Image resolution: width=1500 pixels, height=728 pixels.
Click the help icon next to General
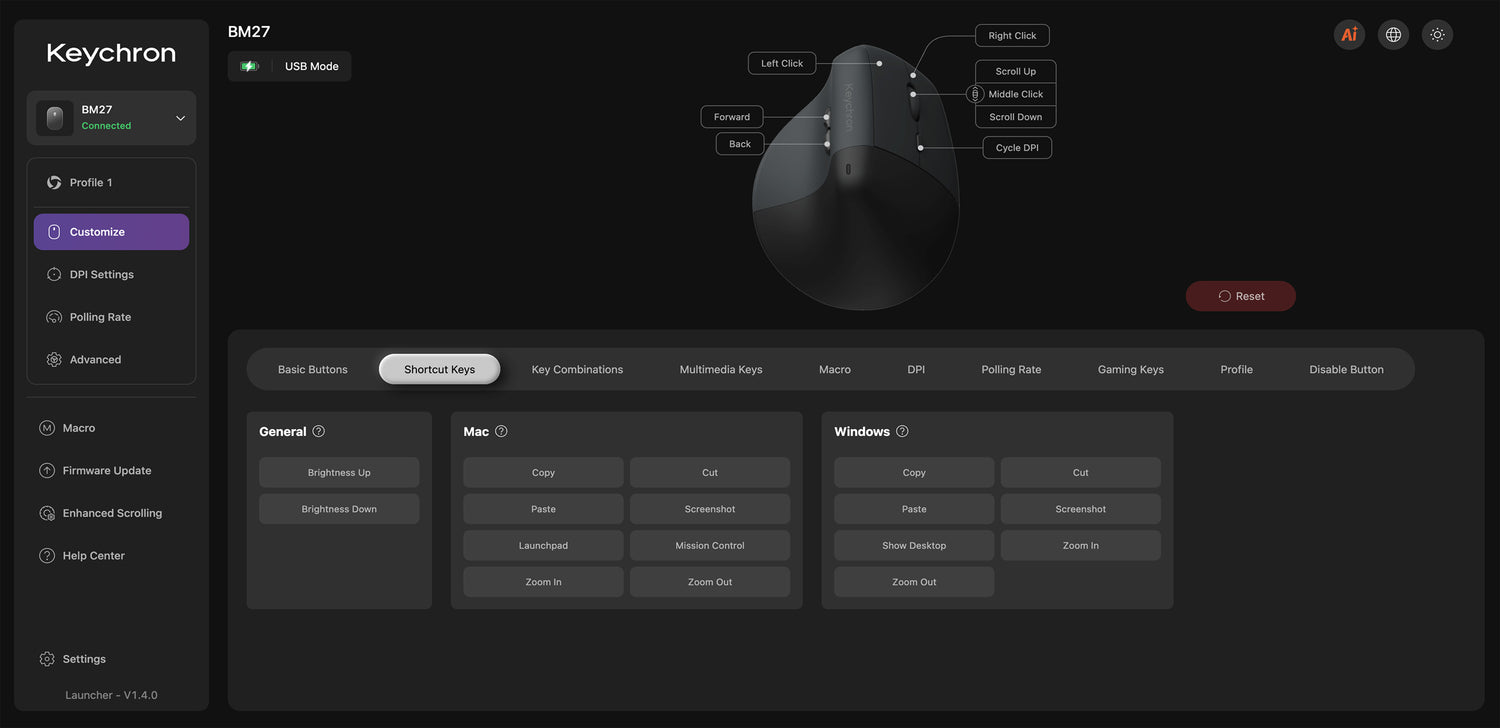tap(319, 431)
